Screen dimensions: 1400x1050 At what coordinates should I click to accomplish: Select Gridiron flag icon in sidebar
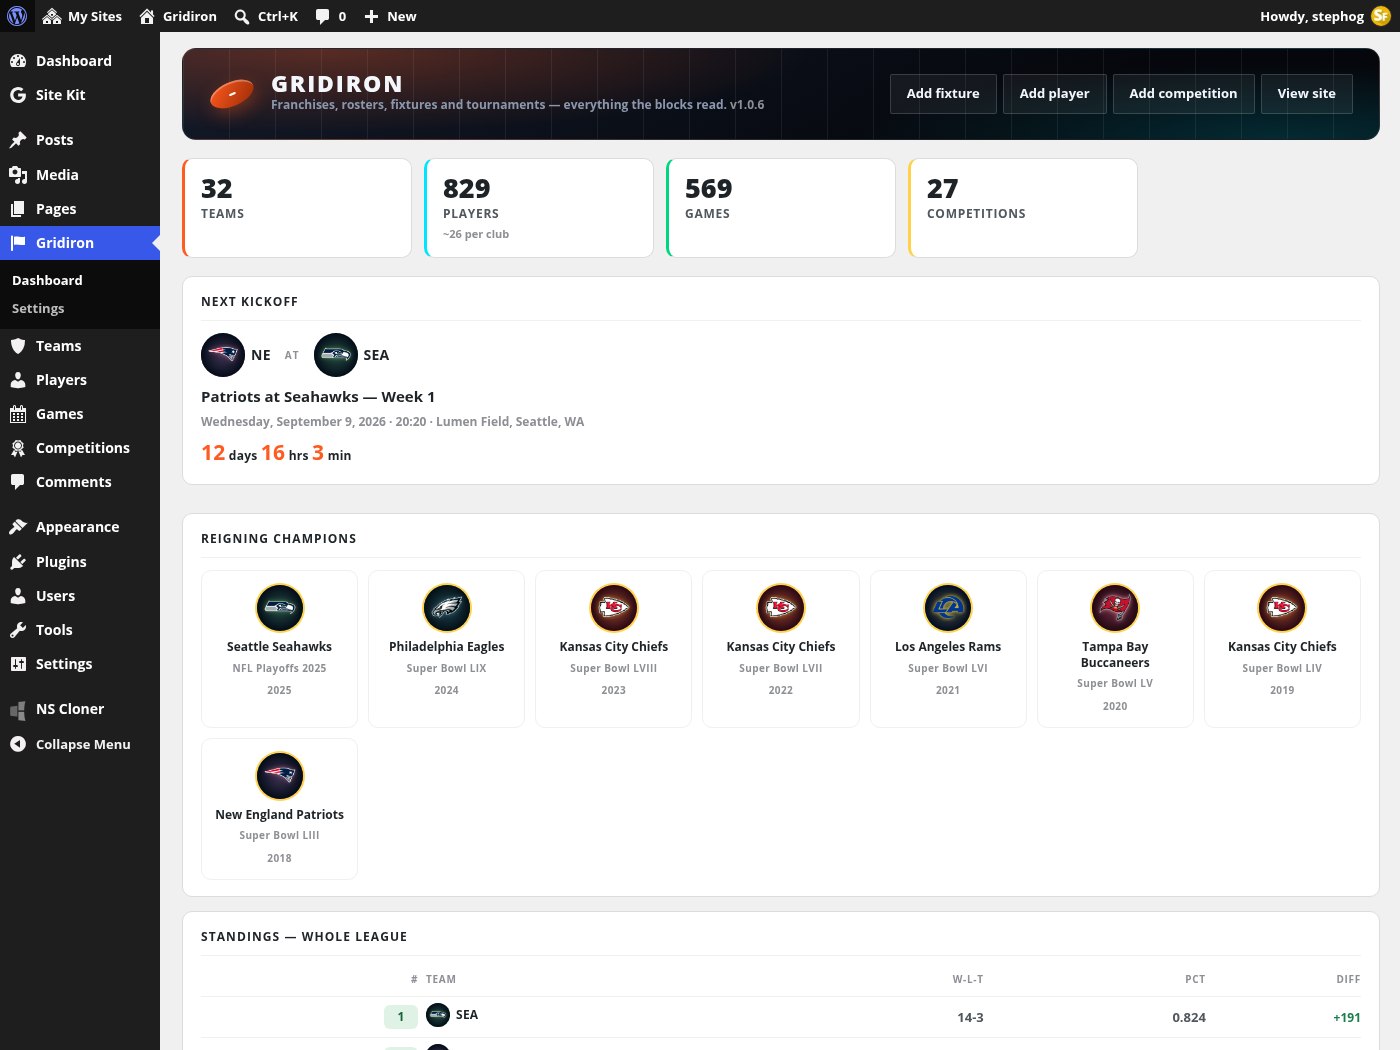(x=18, y=243)
